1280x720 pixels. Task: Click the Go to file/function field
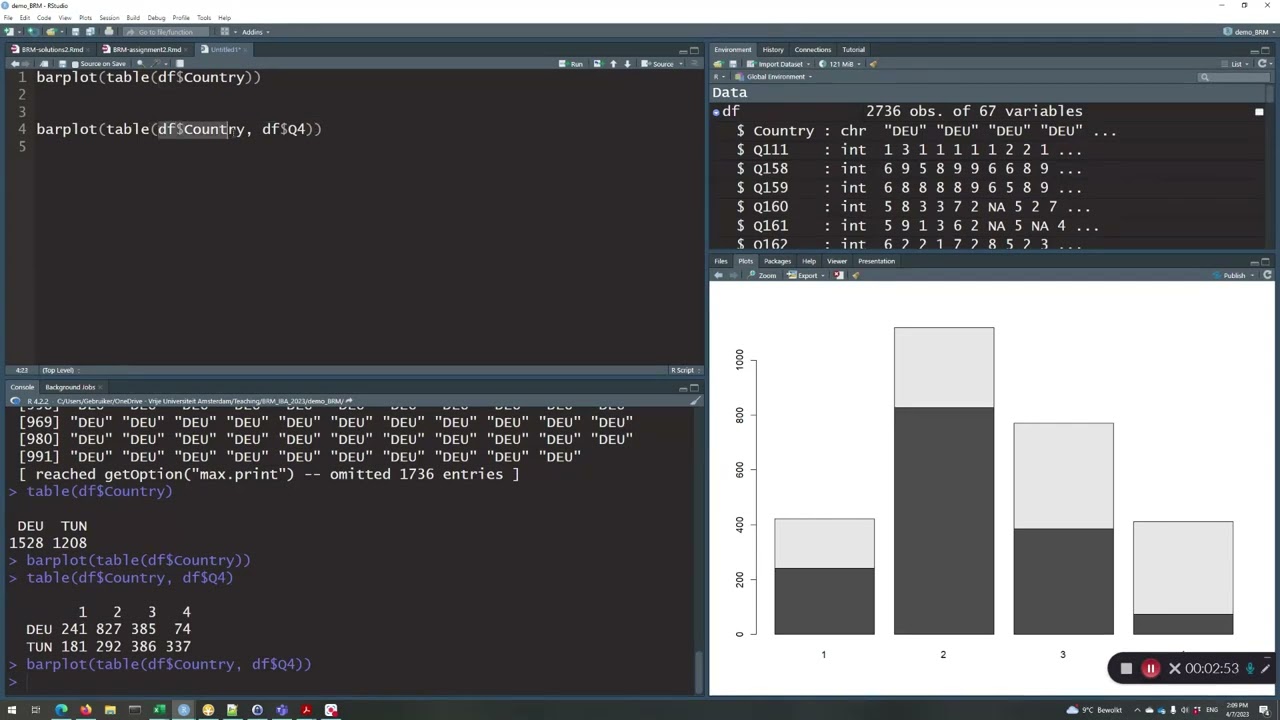point(166,32)
